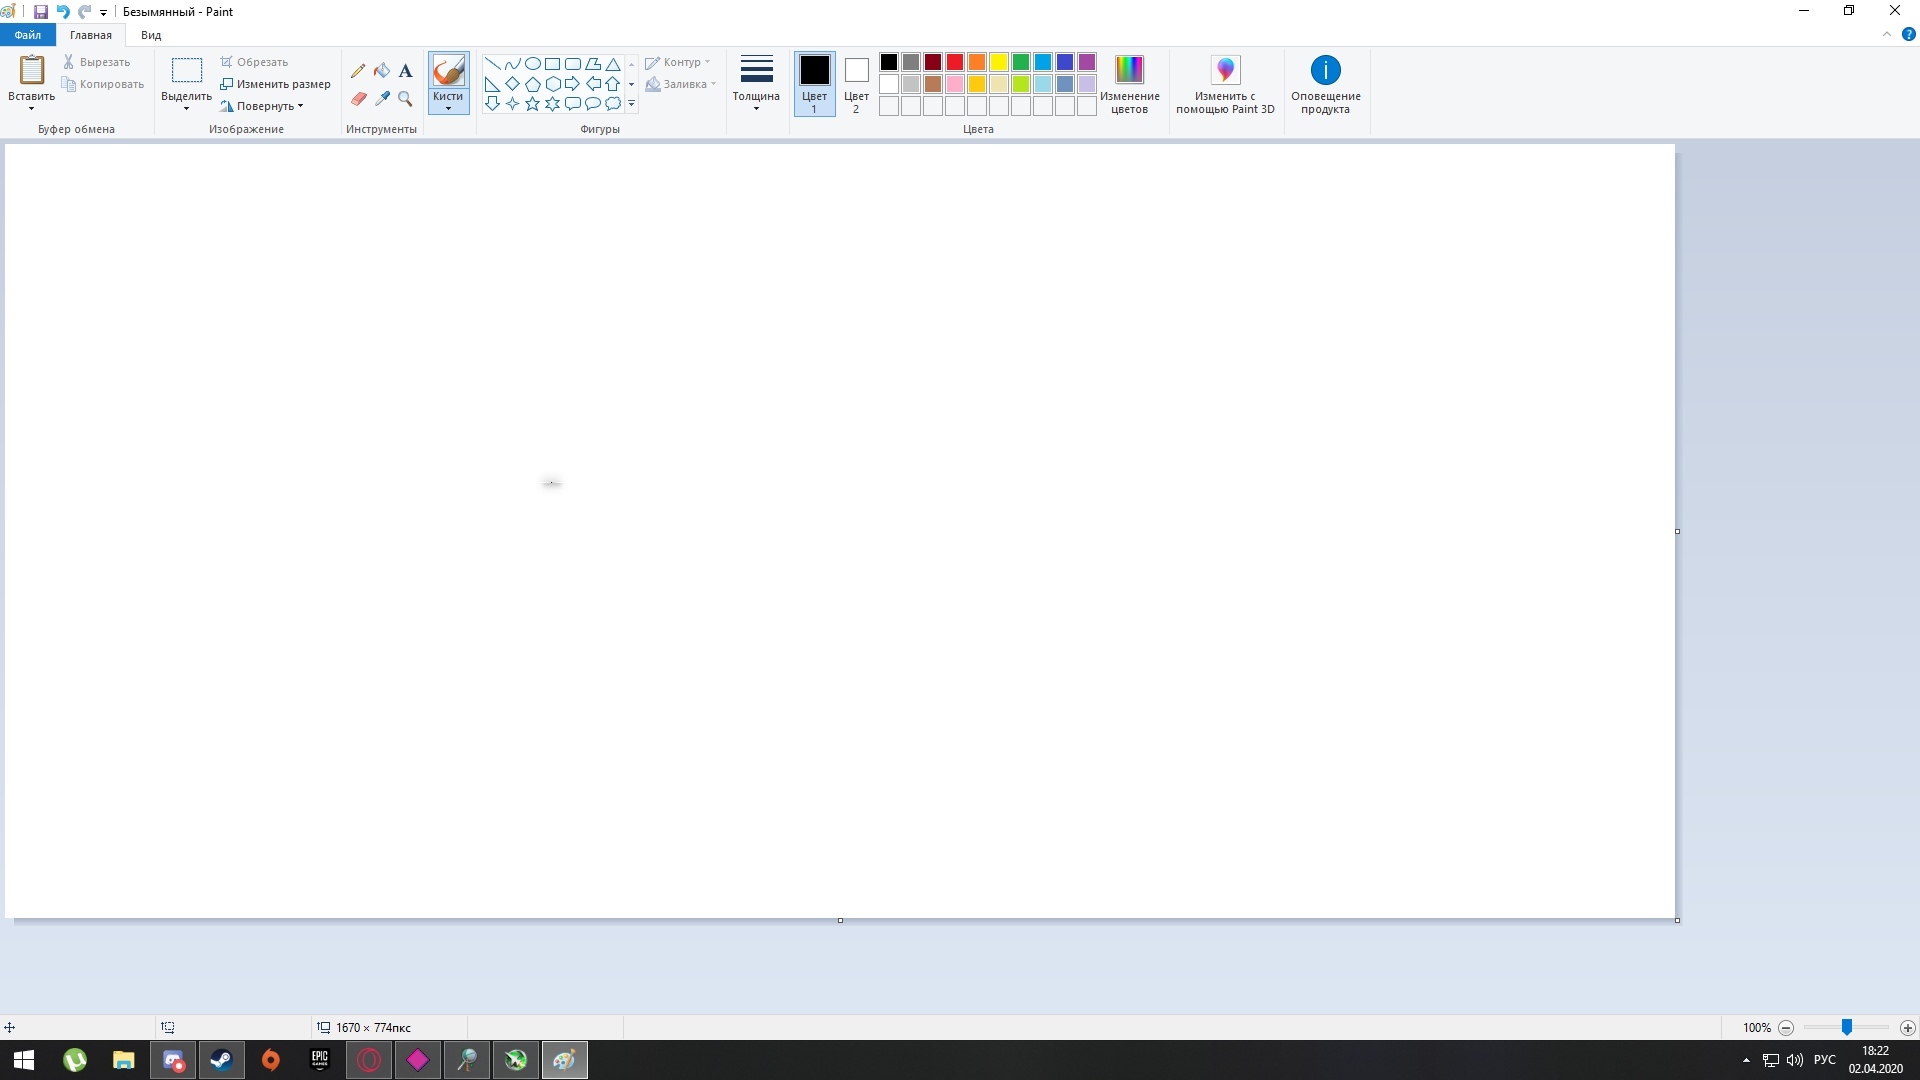This screenshot has width=1920, height=1080.
Task: Open the File menu tab
Action: tap(28, 35)
